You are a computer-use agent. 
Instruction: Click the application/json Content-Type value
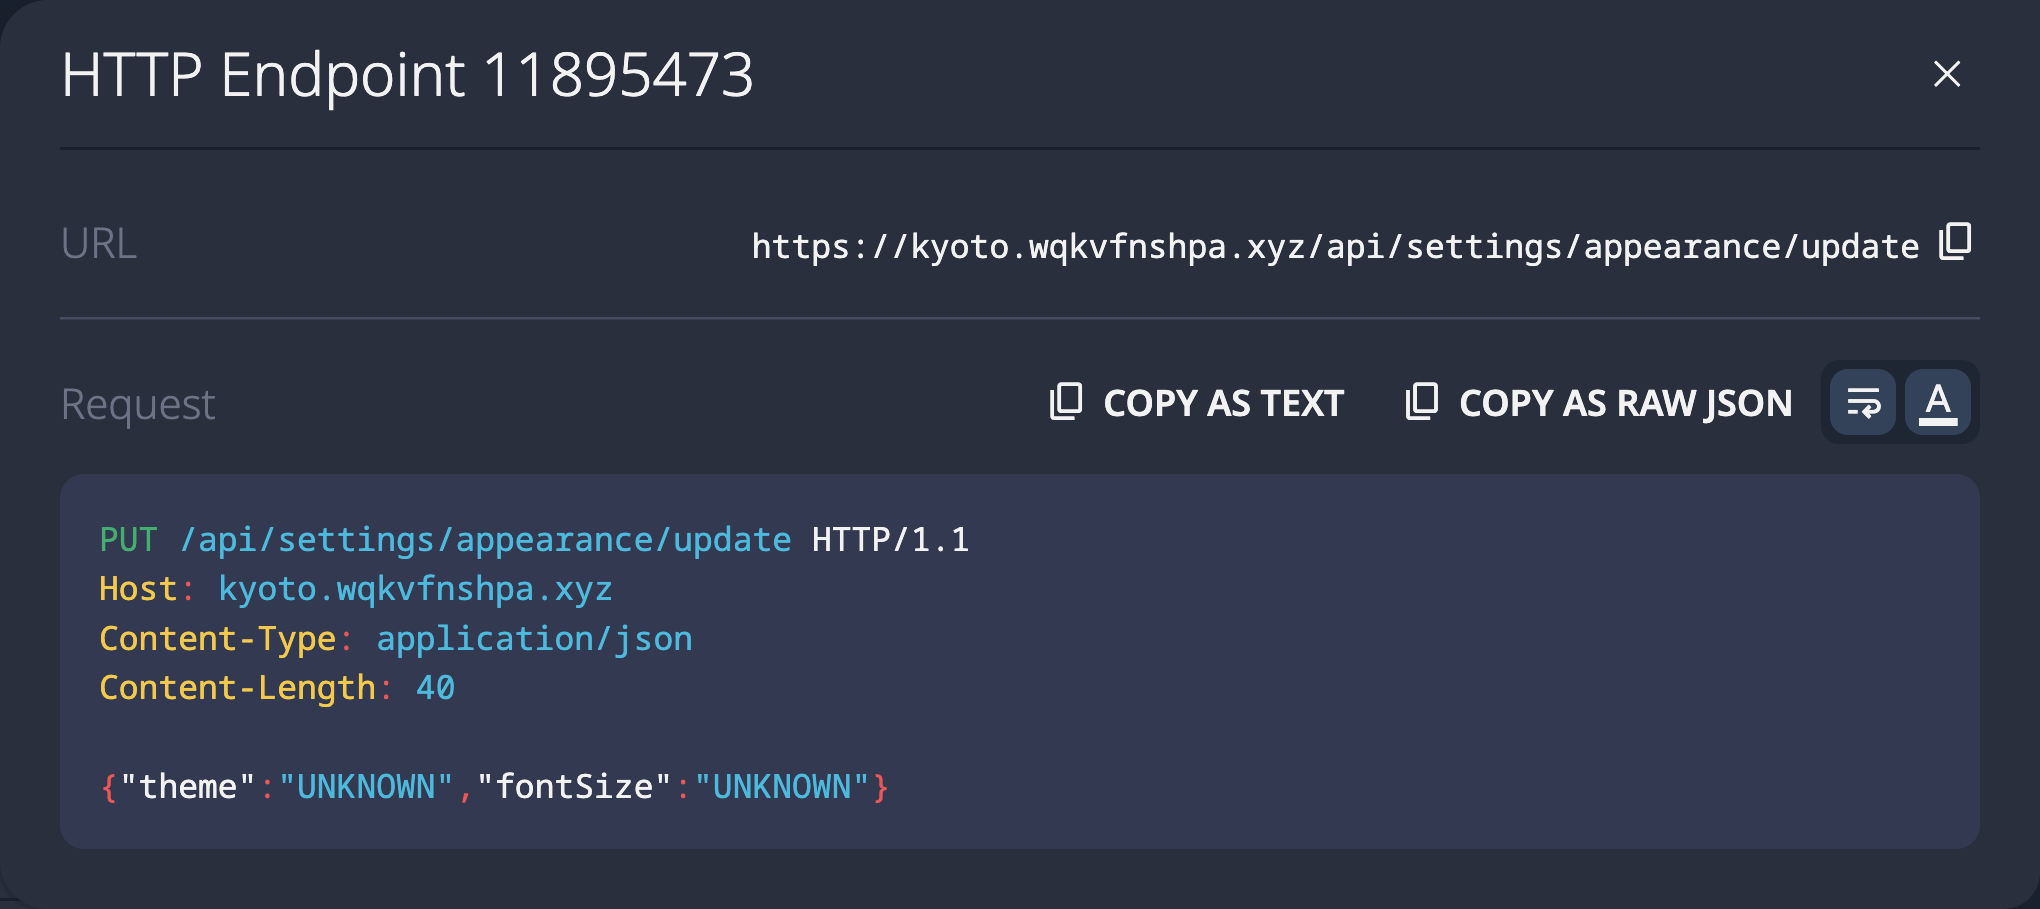tap(534, 639)
